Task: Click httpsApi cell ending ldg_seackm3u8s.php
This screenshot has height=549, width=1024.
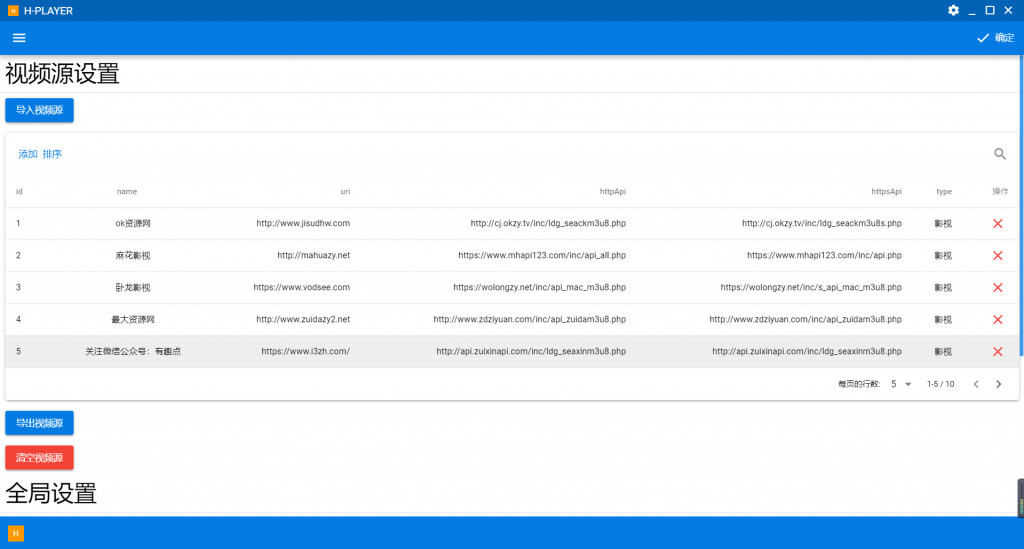Action: [822, 223]
